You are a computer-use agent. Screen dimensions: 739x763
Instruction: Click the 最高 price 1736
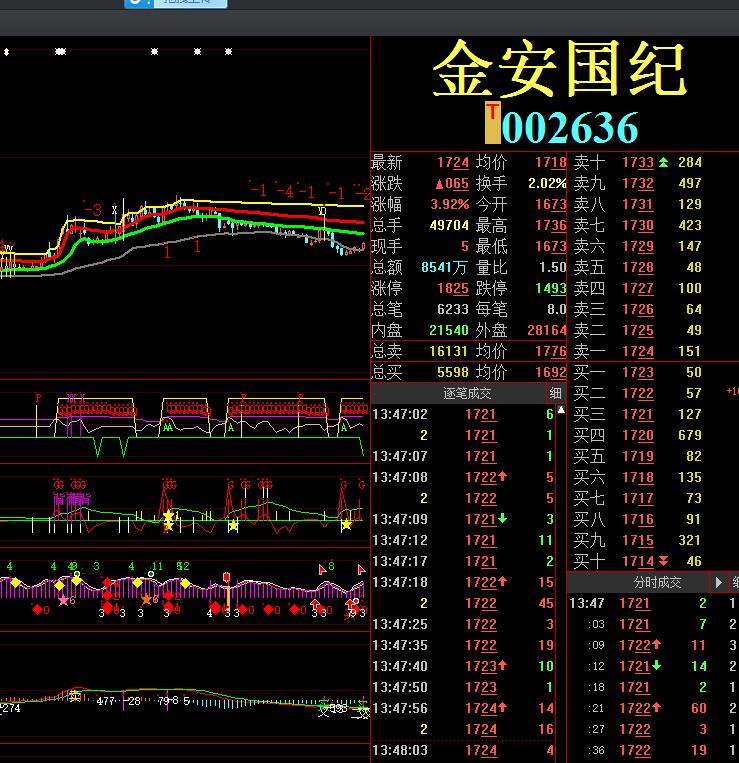click(551, 225)
